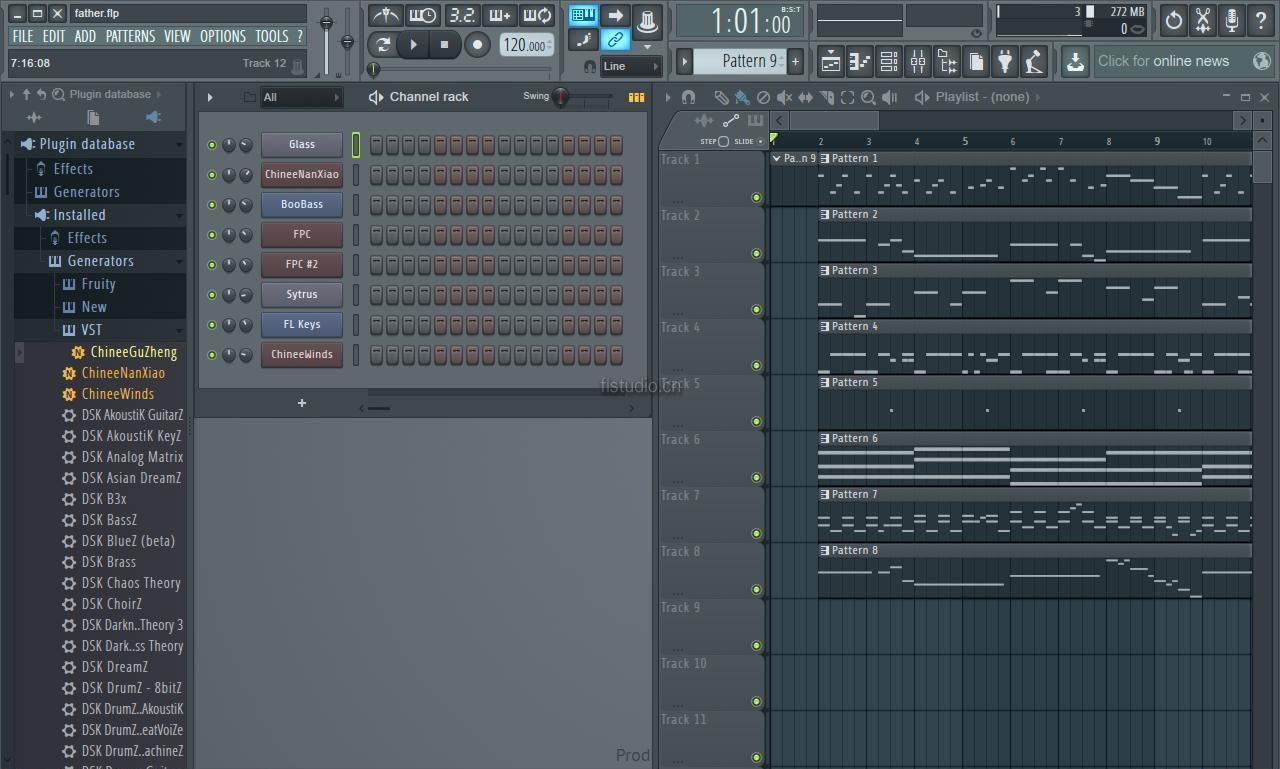This screenshot has width=1280, height=769.
Task: Click the audio editor scissors icon
Action: 1203,19
